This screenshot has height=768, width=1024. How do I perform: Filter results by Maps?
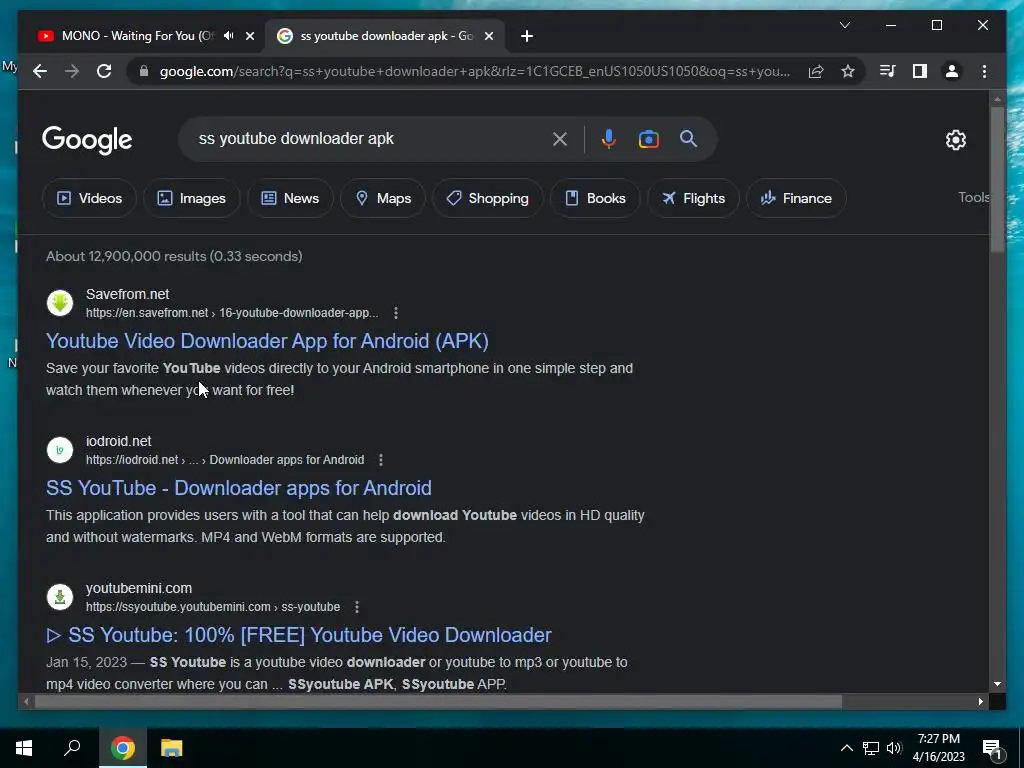(383, 198)
